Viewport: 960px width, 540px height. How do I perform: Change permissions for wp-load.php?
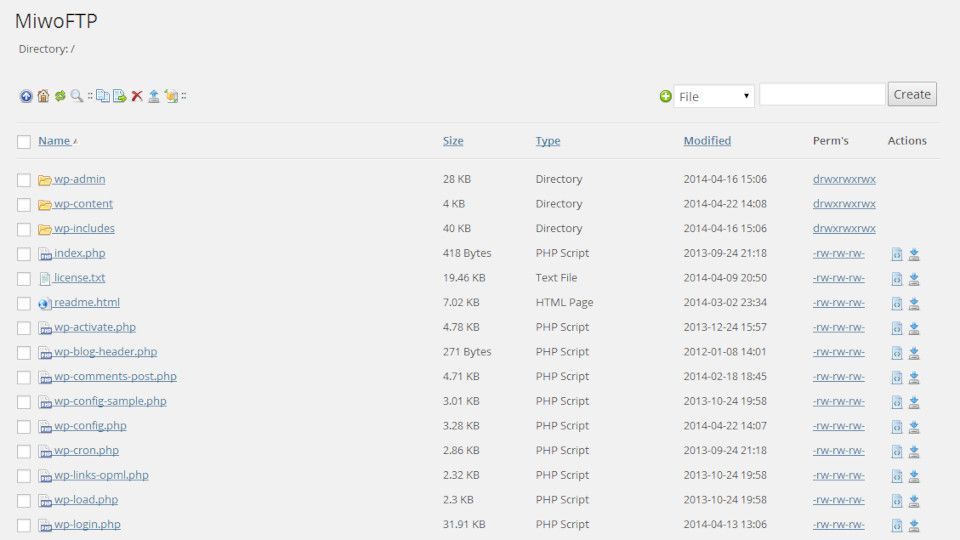(839, 500)
